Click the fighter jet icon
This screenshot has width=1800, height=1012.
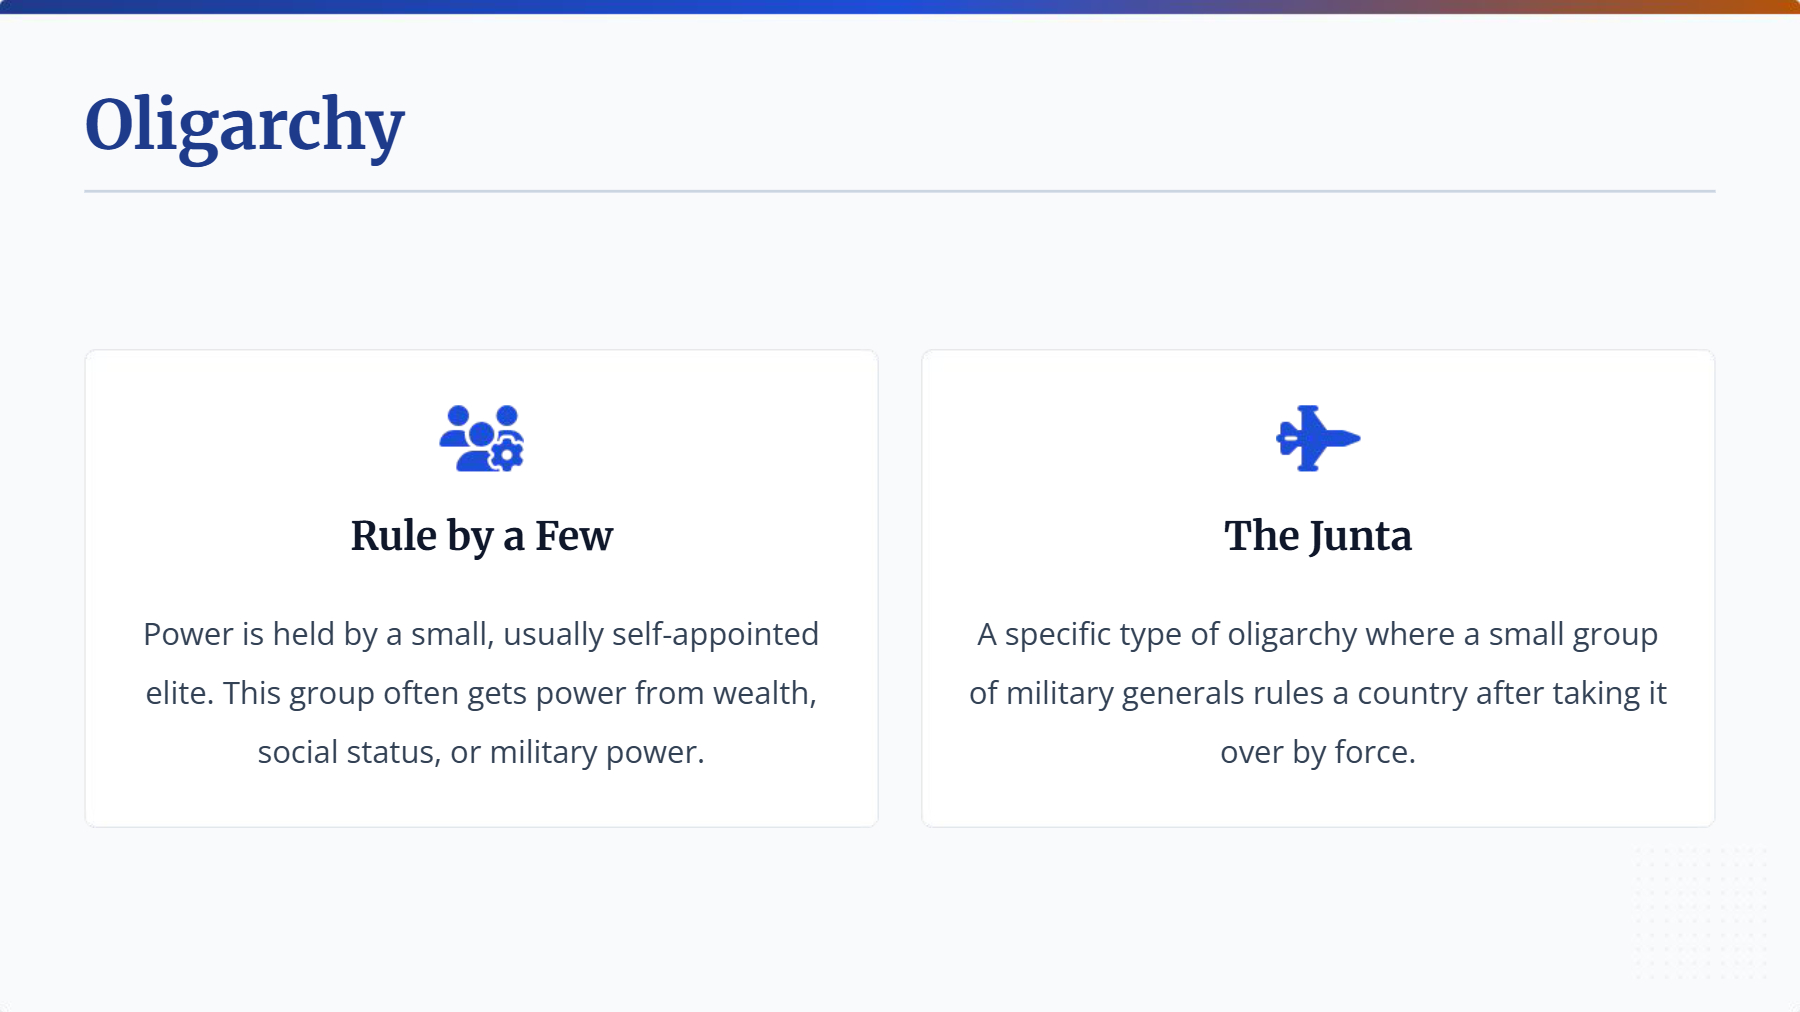pyautogui.click(x=1318, y=438)
